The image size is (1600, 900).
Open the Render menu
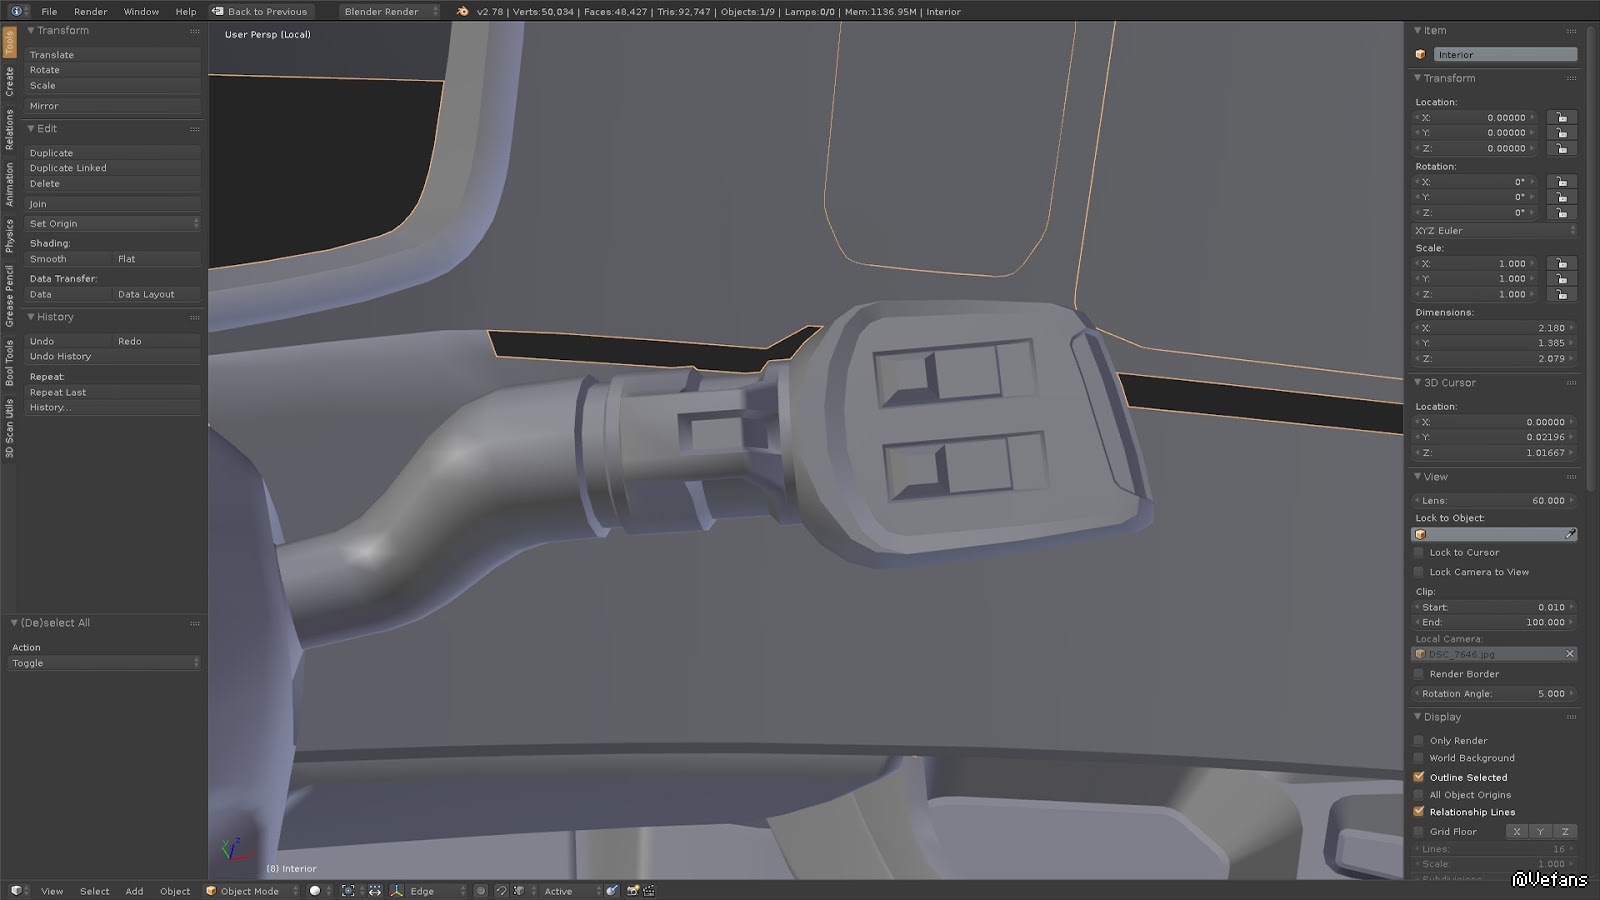click(90, 12)
